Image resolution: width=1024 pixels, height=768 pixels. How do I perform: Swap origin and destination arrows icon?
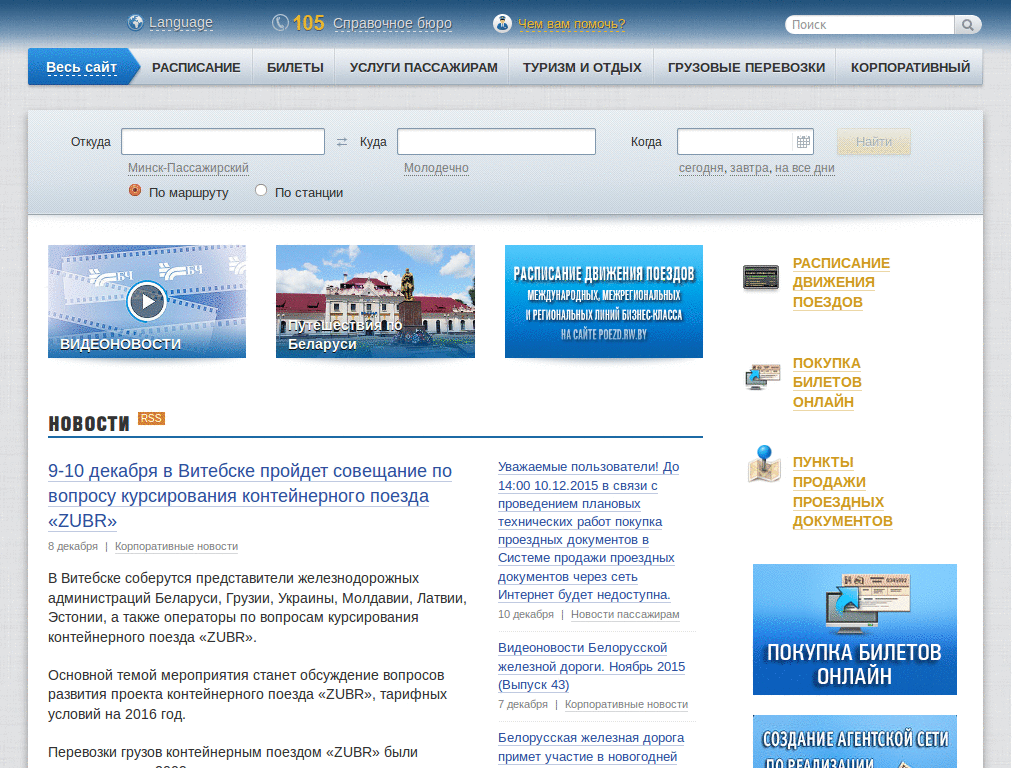click(x=342, y=142)
